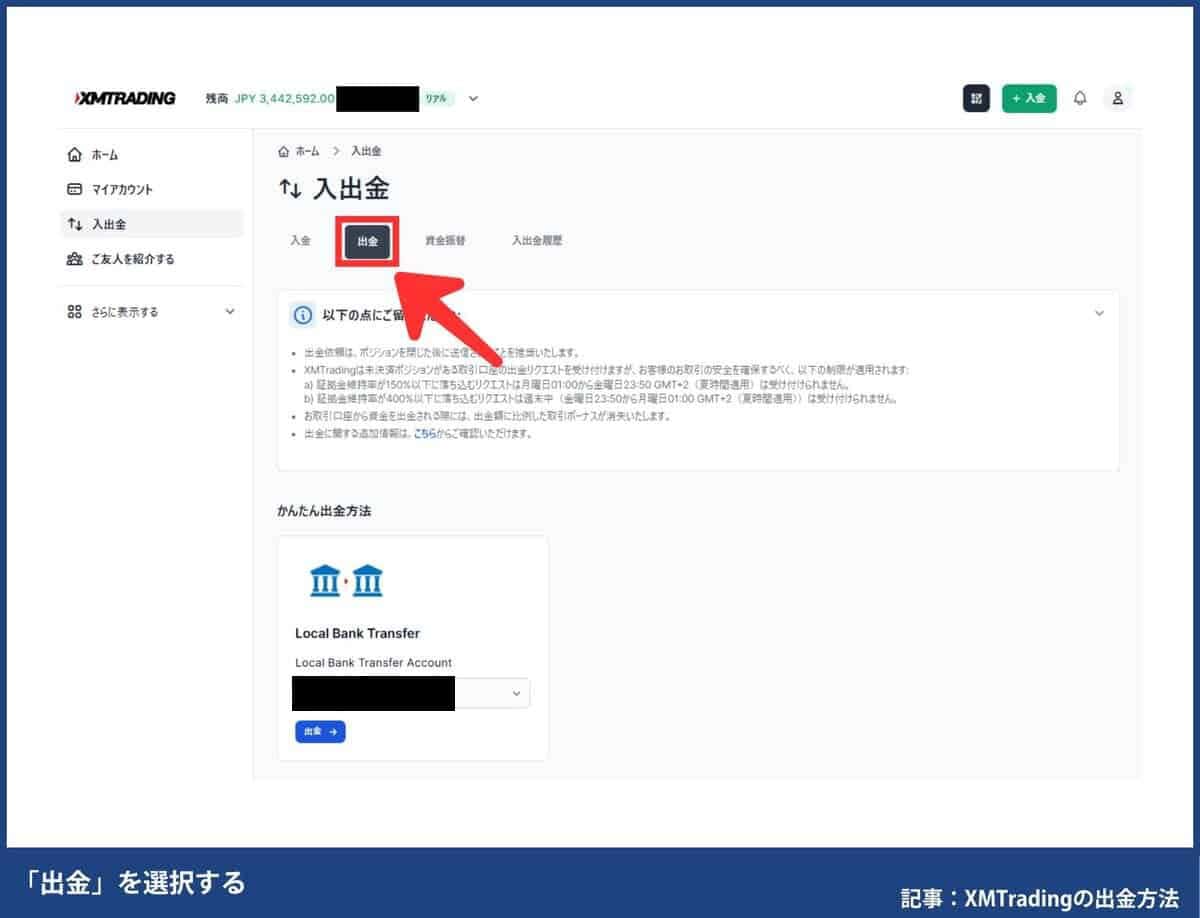Click the かんたん出金方法 heading
This screenshot has height=918, width=1200.
tap(325, 511)
